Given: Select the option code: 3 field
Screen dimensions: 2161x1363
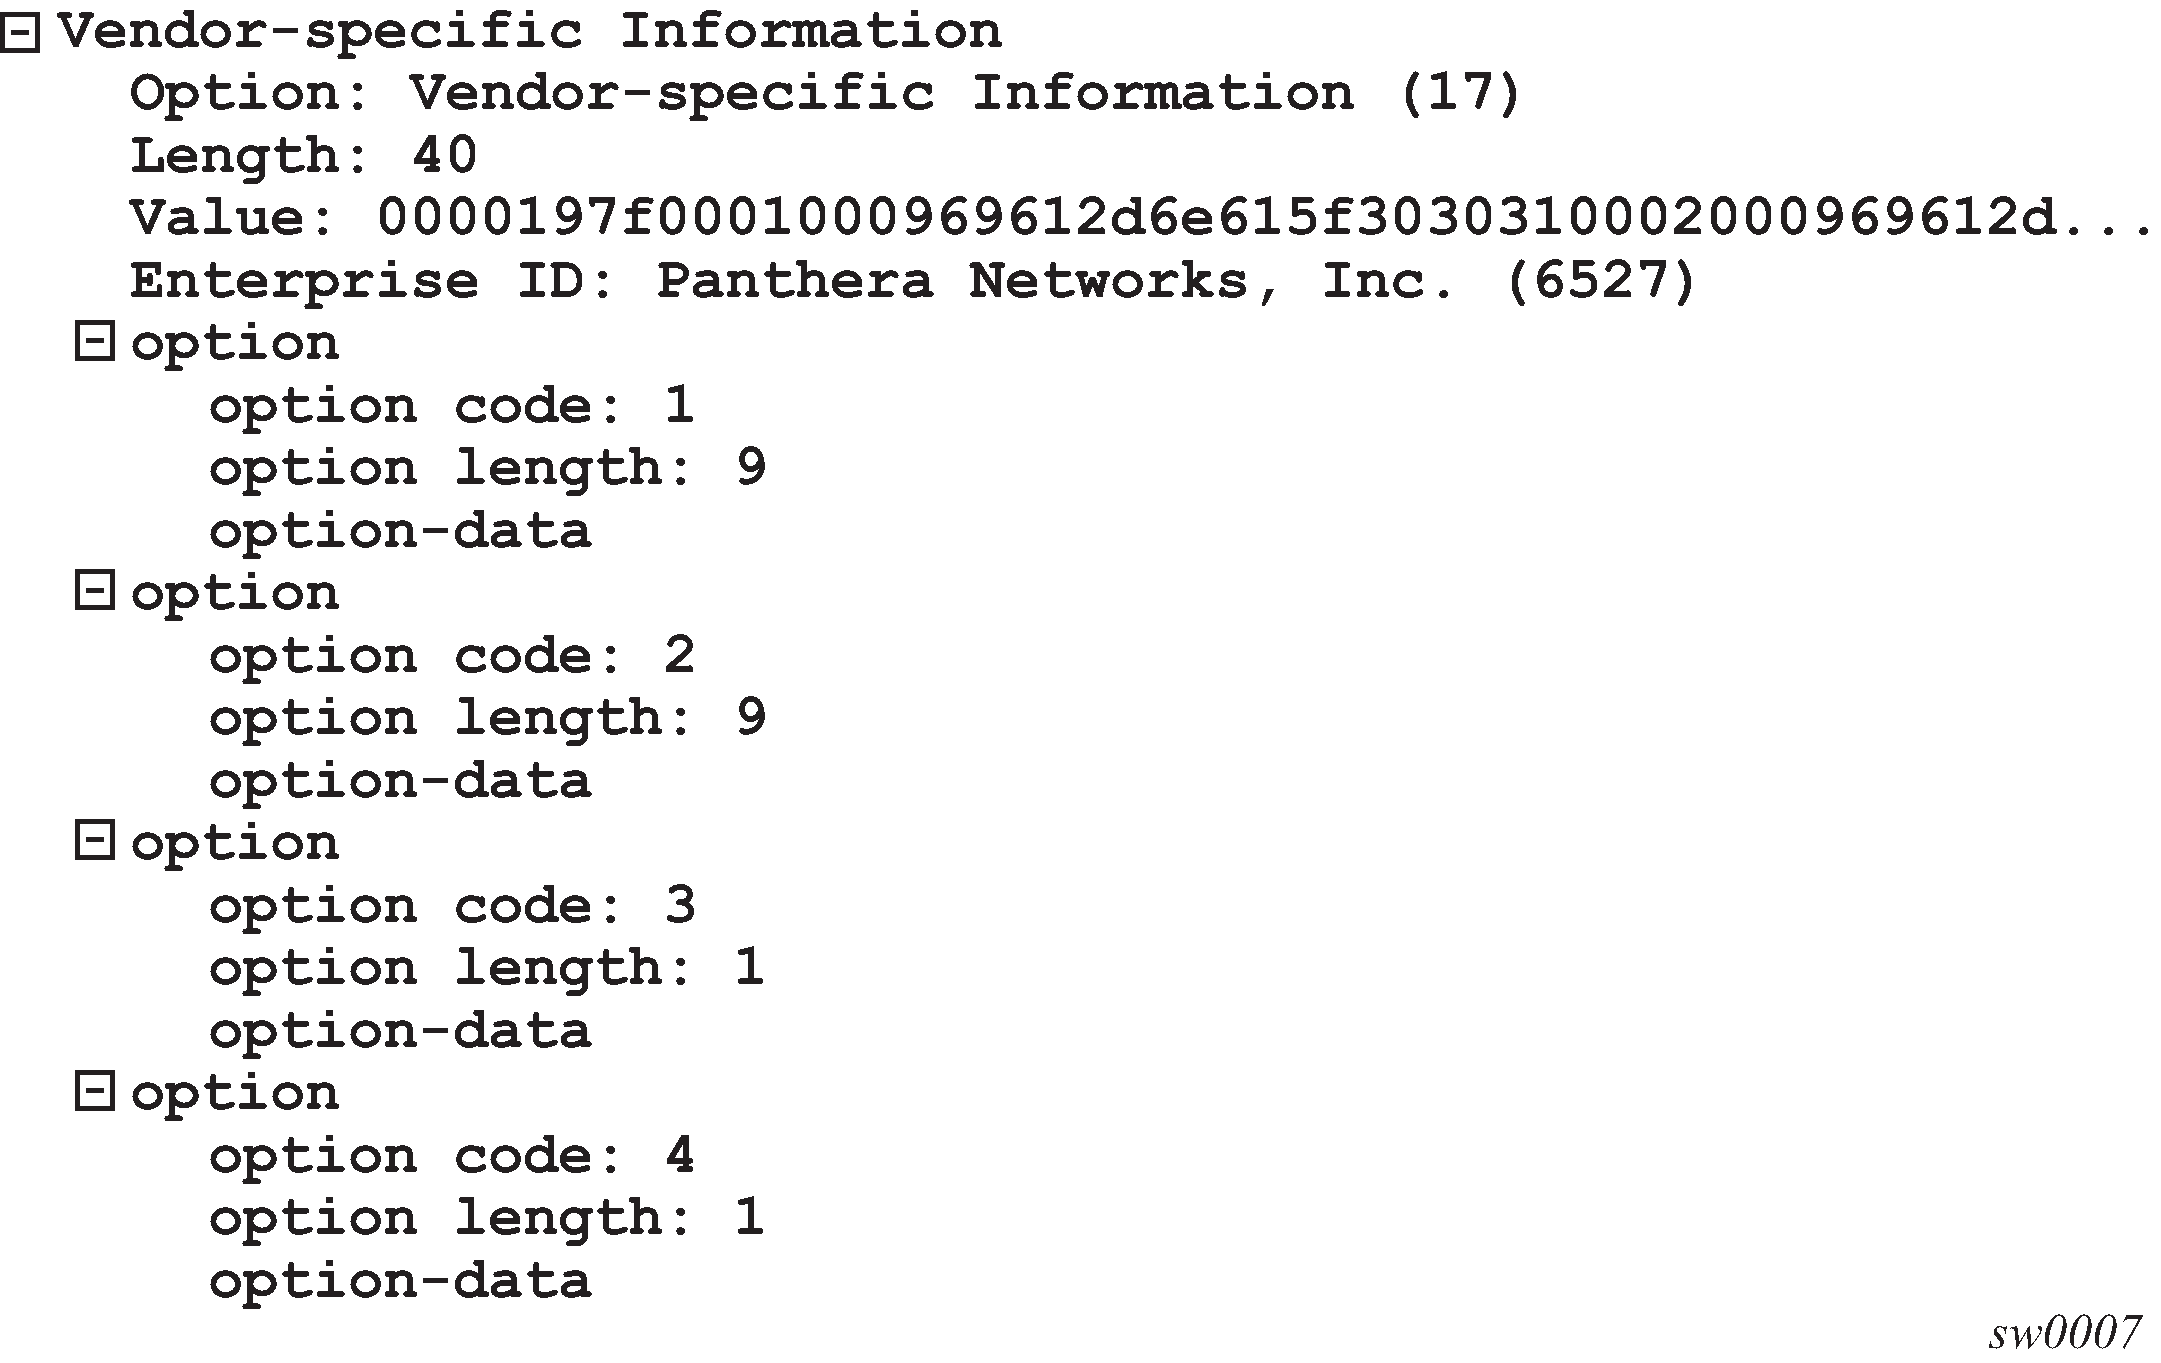Looking at the screenshot, I should click(451, 906).
